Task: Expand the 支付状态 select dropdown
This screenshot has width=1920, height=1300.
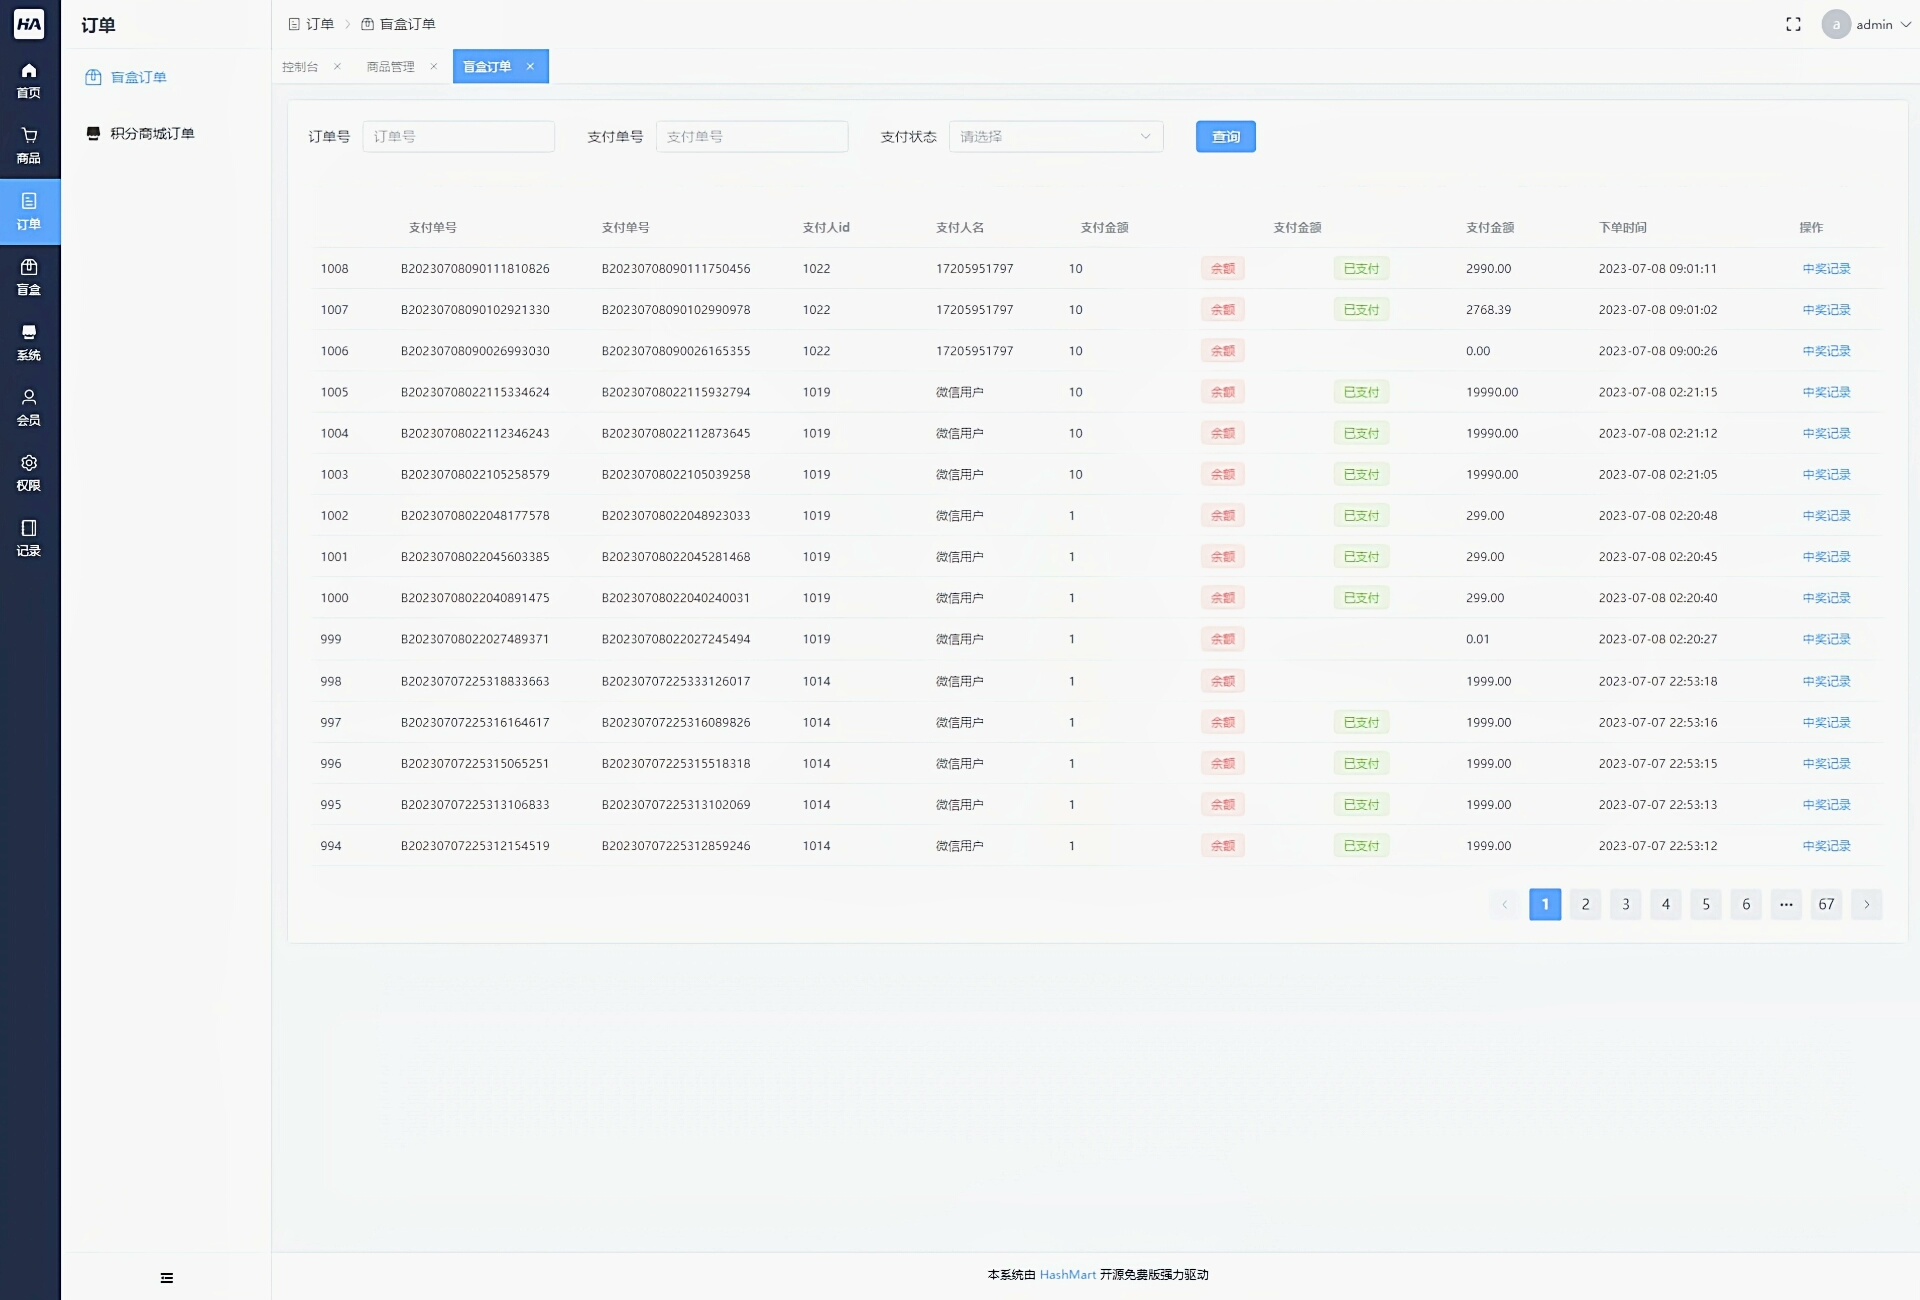Action: point(1055,136)
